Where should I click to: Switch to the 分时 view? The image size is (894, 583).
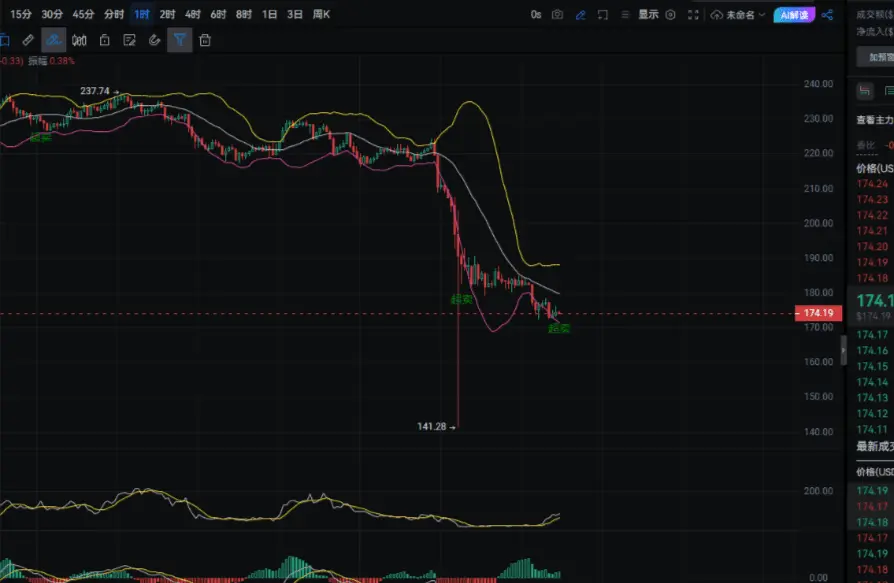(114, 14)
